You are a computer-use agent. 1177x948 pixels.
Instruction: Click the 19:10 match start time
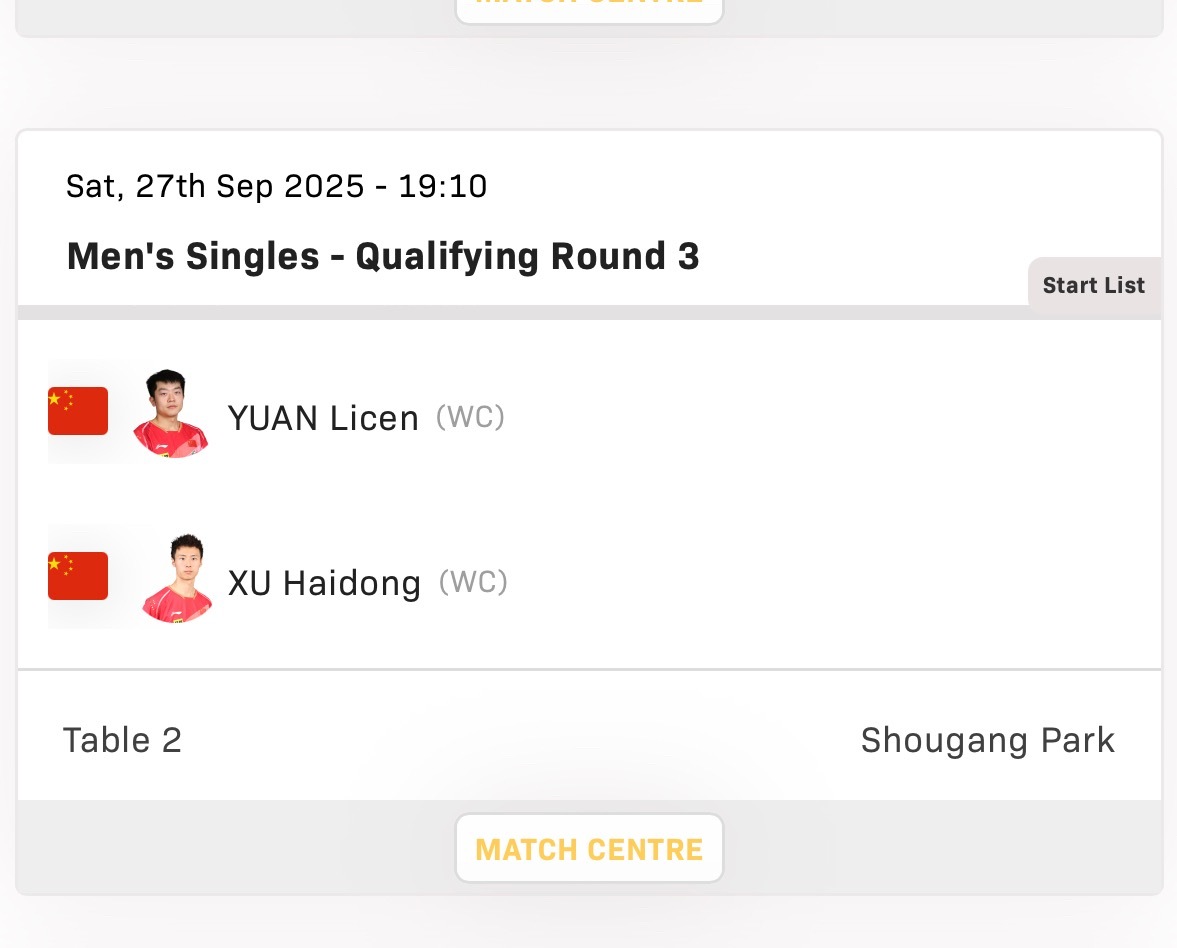click(443, 186)
